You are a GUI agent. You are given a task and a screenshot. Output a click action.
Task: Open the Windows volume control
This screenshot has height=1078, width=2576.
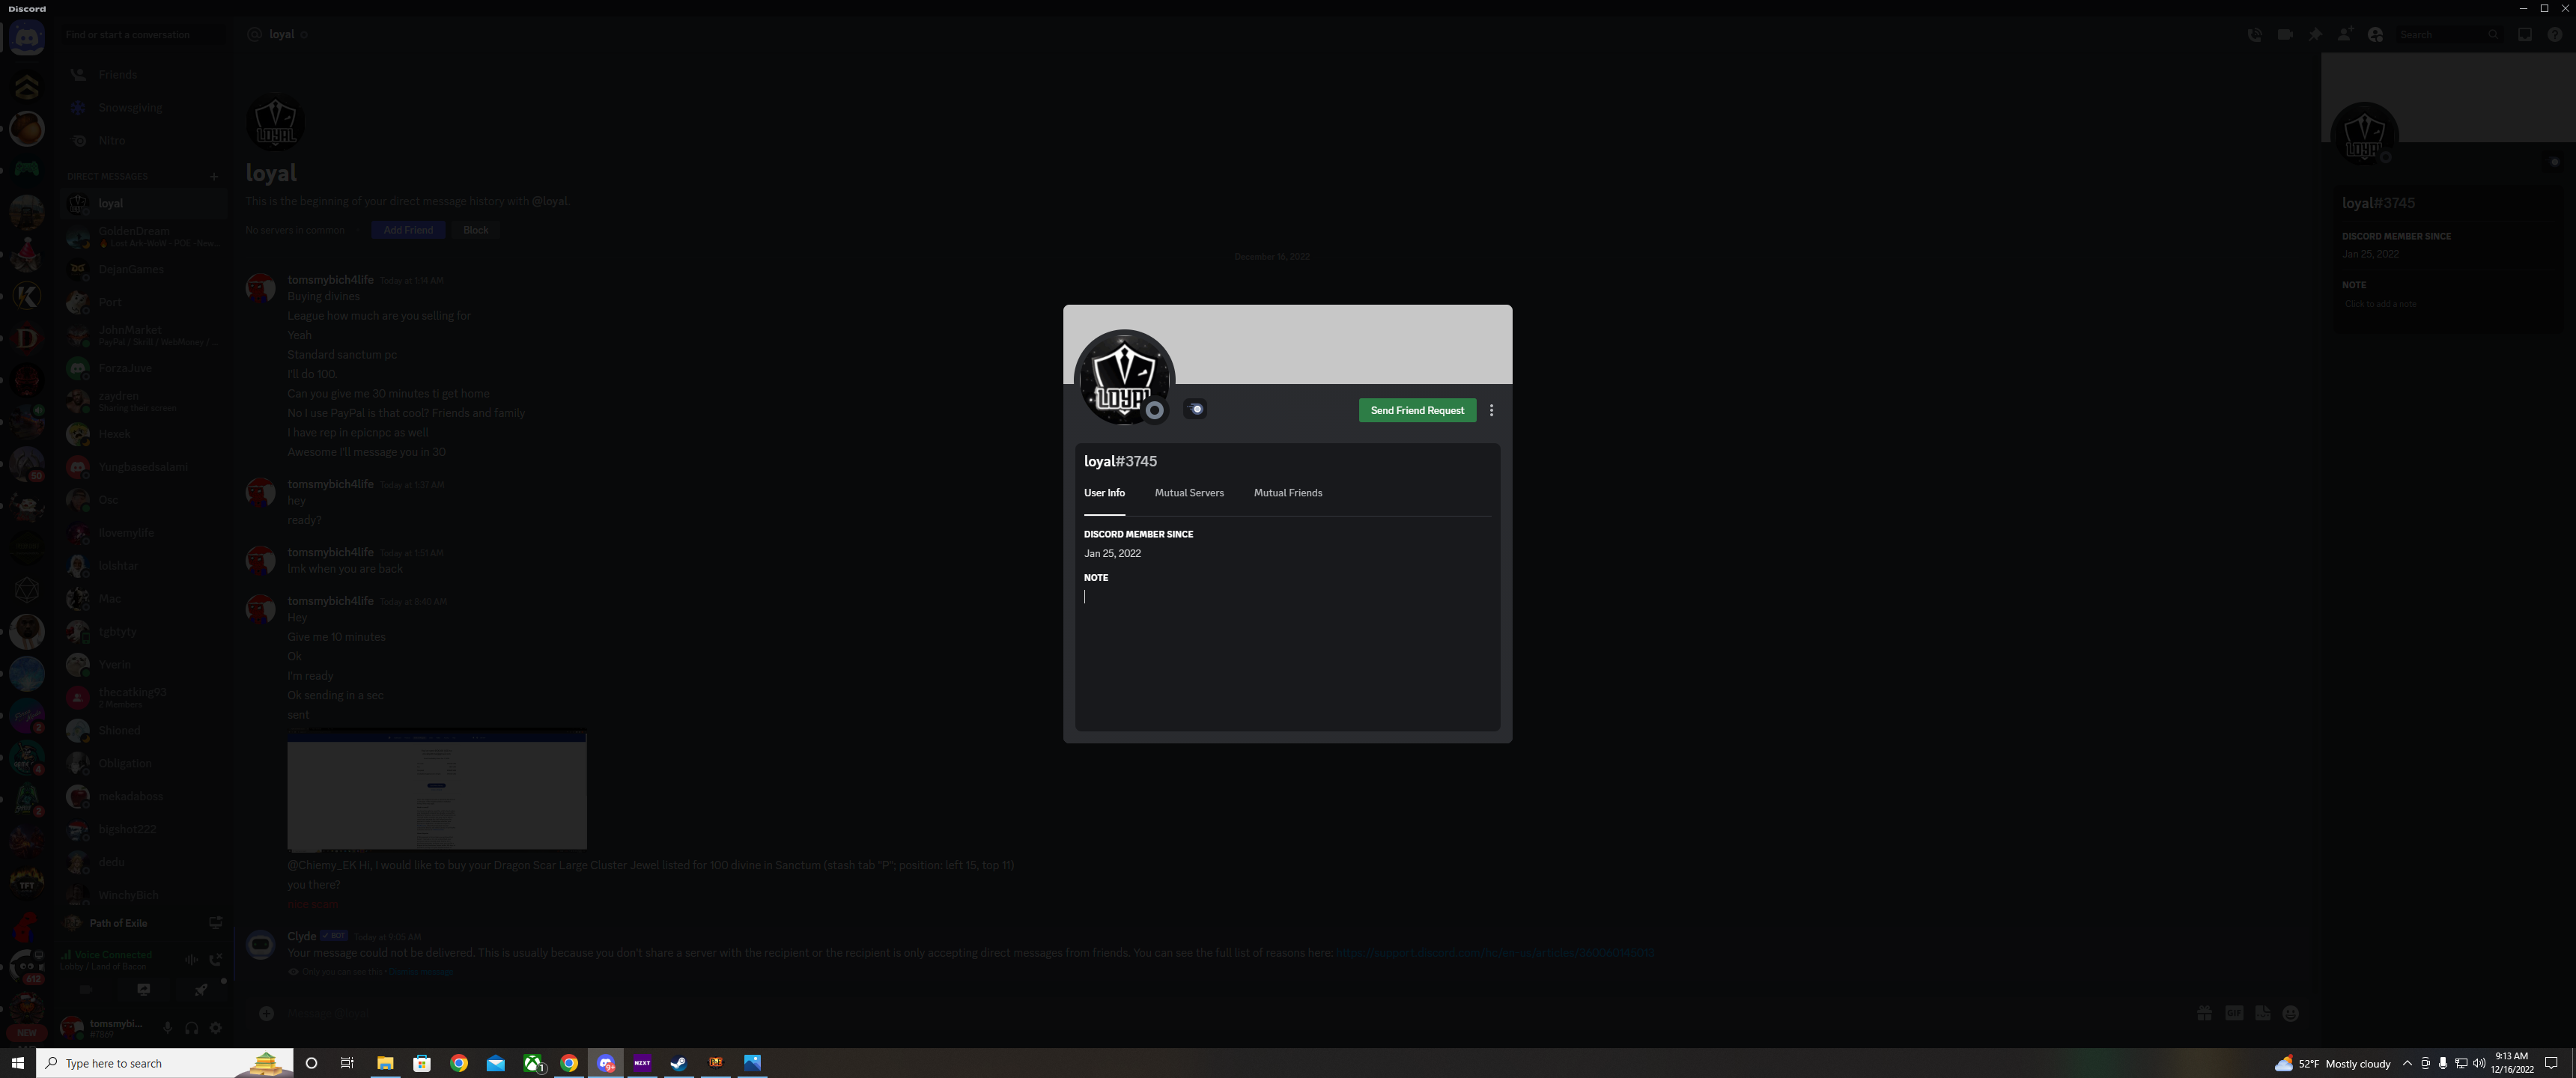point(2479,1063)
